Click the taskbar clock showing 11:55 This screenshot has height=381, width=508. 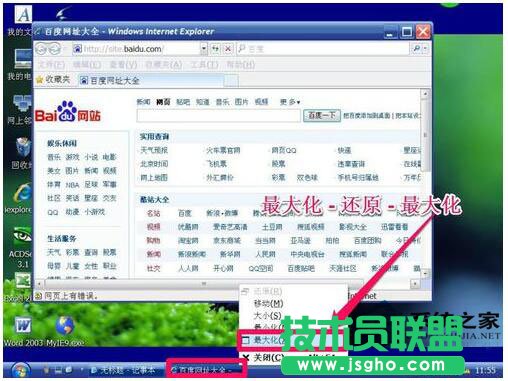click(x=485, y=370)
